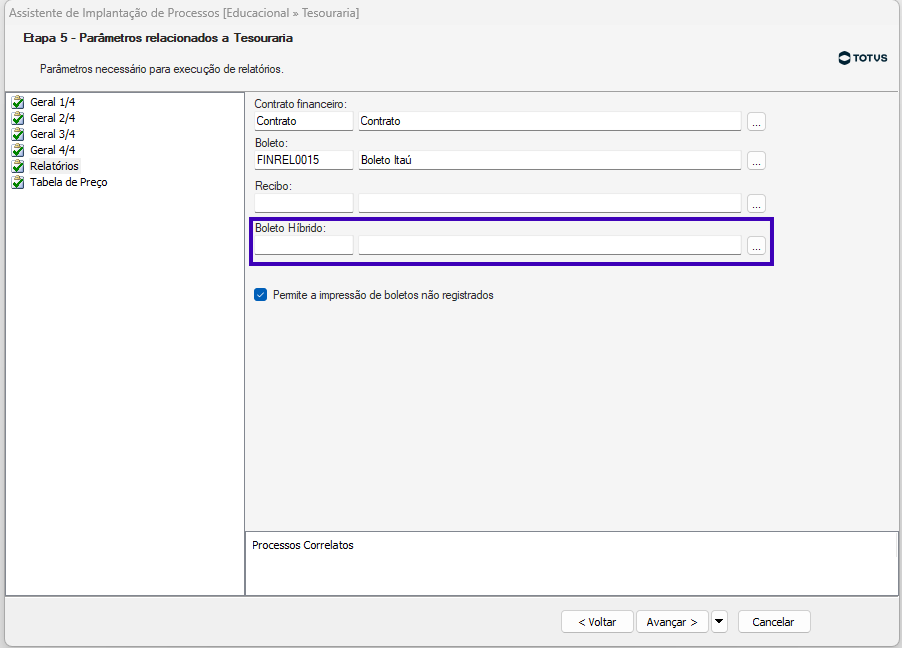Click the checkmark icon beside Geral 2/4

click(17, 118)
